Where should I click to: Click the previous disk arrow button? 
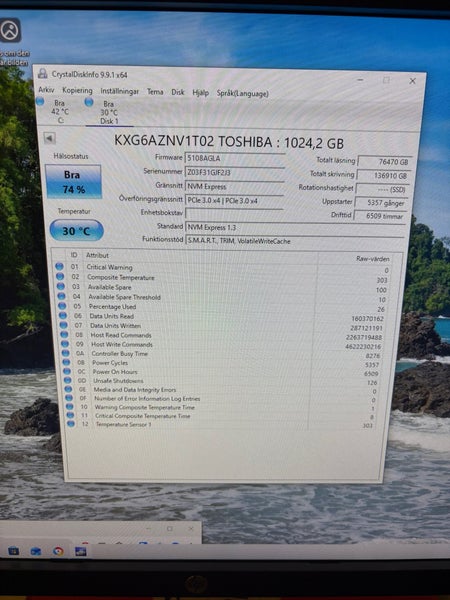click(x=49, y=138)
